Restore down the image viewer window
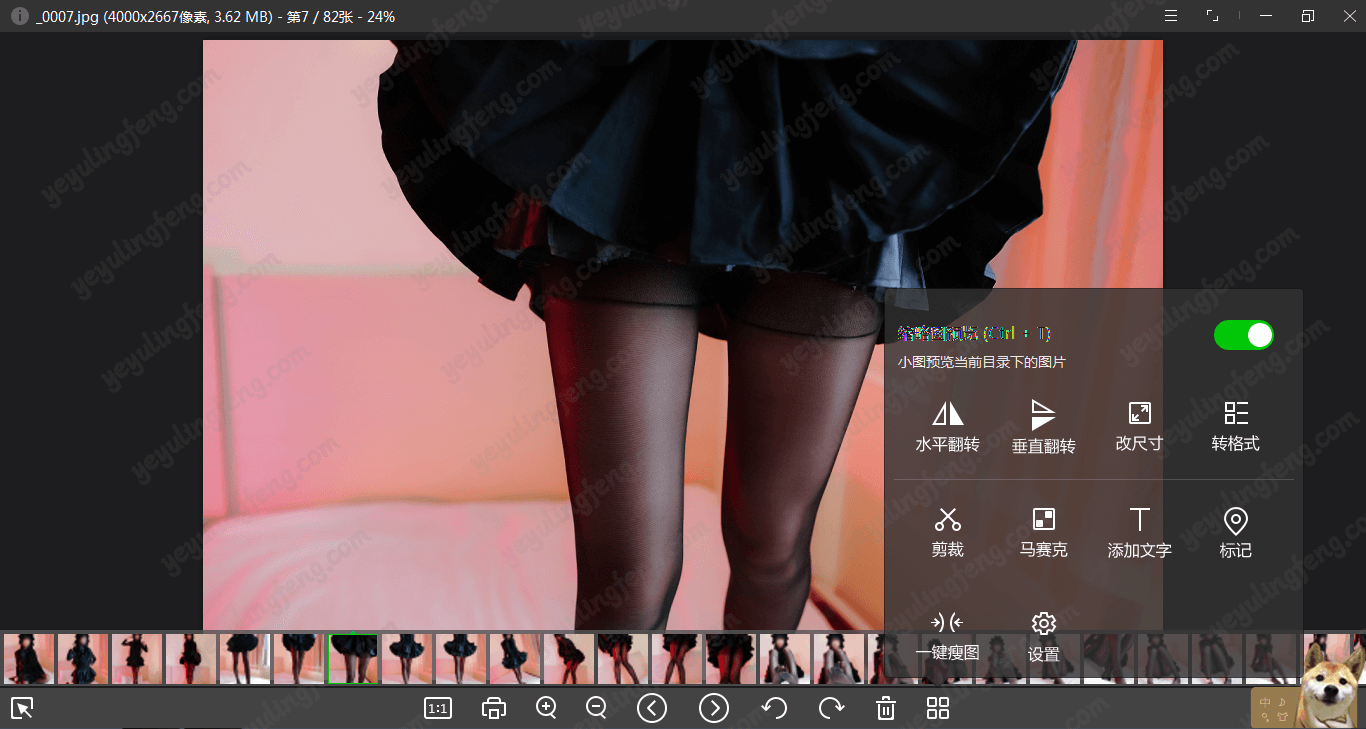The image size is (1366, 729). [1308, 16]
